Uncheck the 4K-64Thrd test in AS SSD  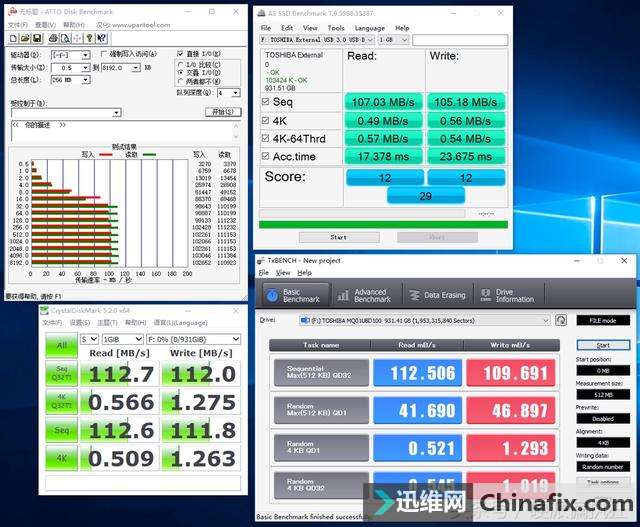[x=265, y=138]
